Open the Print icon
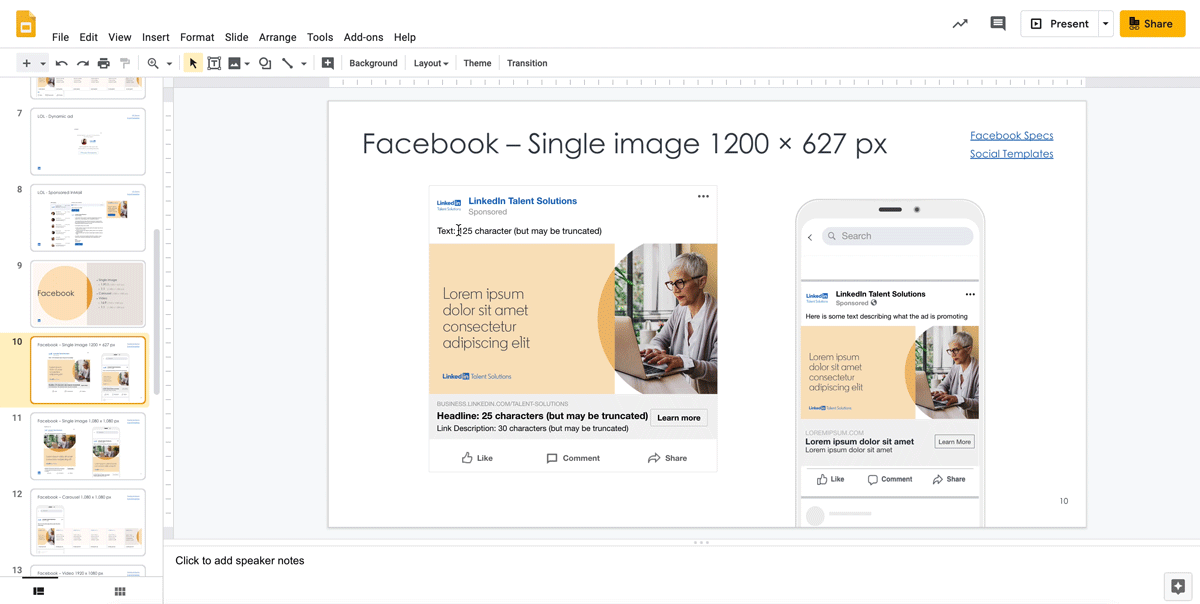Viewport: 1200px width, 604px height. click(x=103, y=62)
